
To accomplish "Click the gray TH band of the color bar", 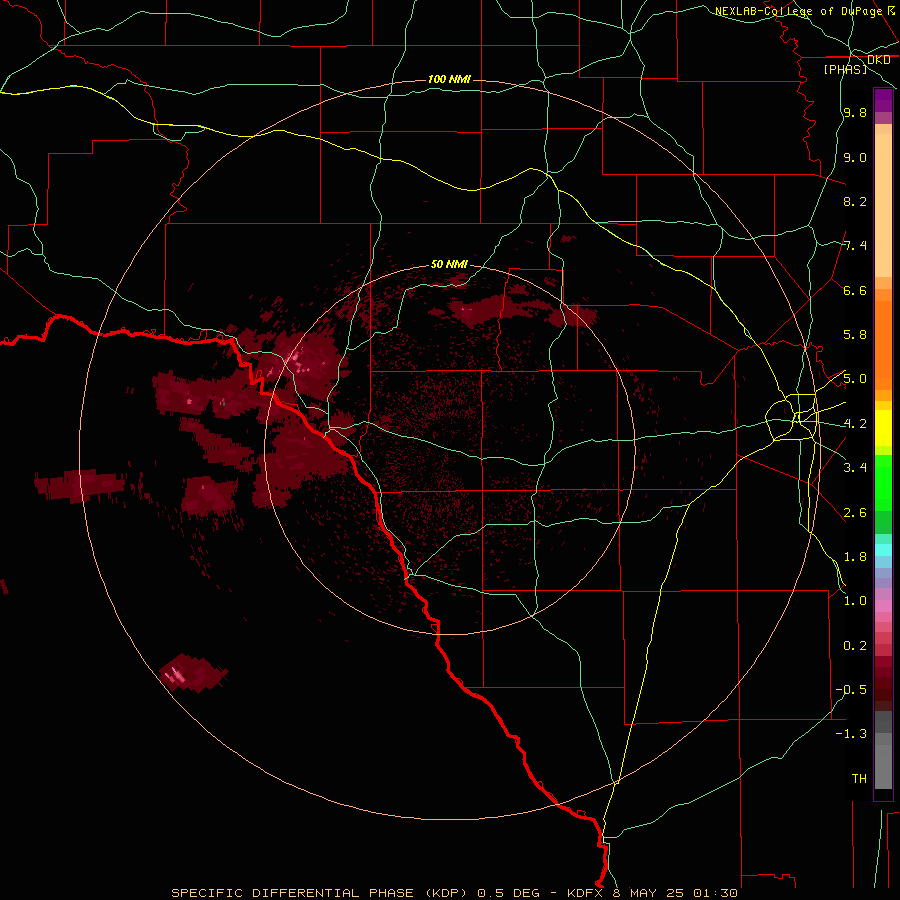I will [883, 766].
